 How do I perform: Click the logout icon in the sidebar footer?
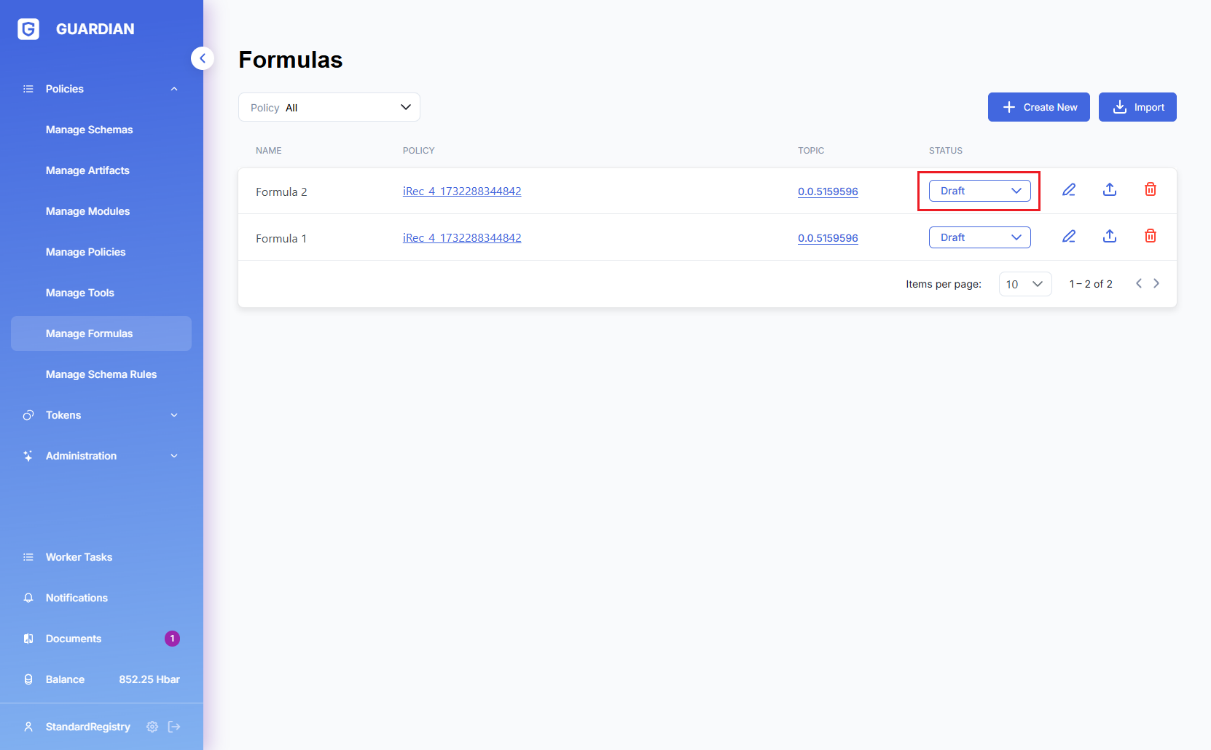(174, 727)
